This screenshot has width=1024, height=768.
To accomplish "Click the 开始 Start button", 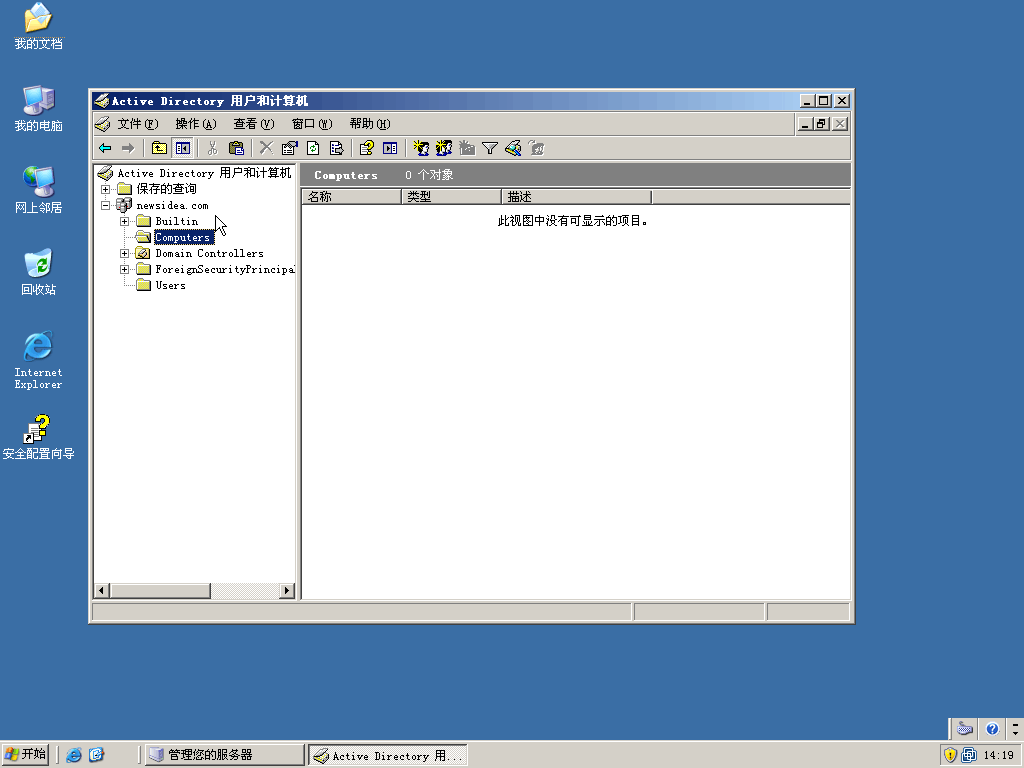I will tap(26, 755).
